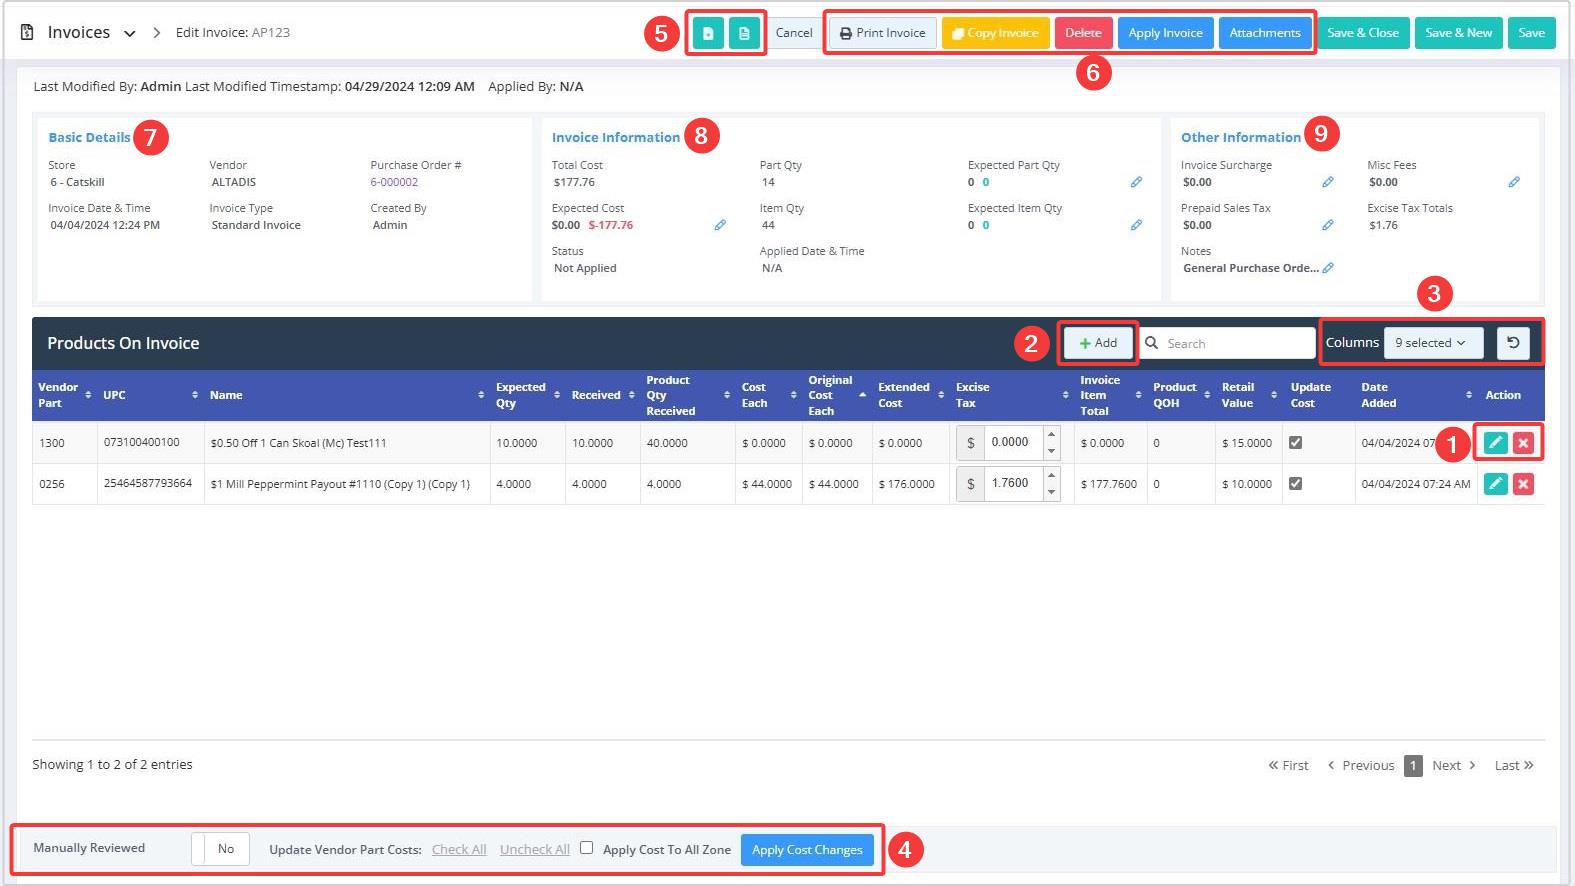Delete row 0256 with red X
Viewport: 1575px width, 886px height.
1523,484
